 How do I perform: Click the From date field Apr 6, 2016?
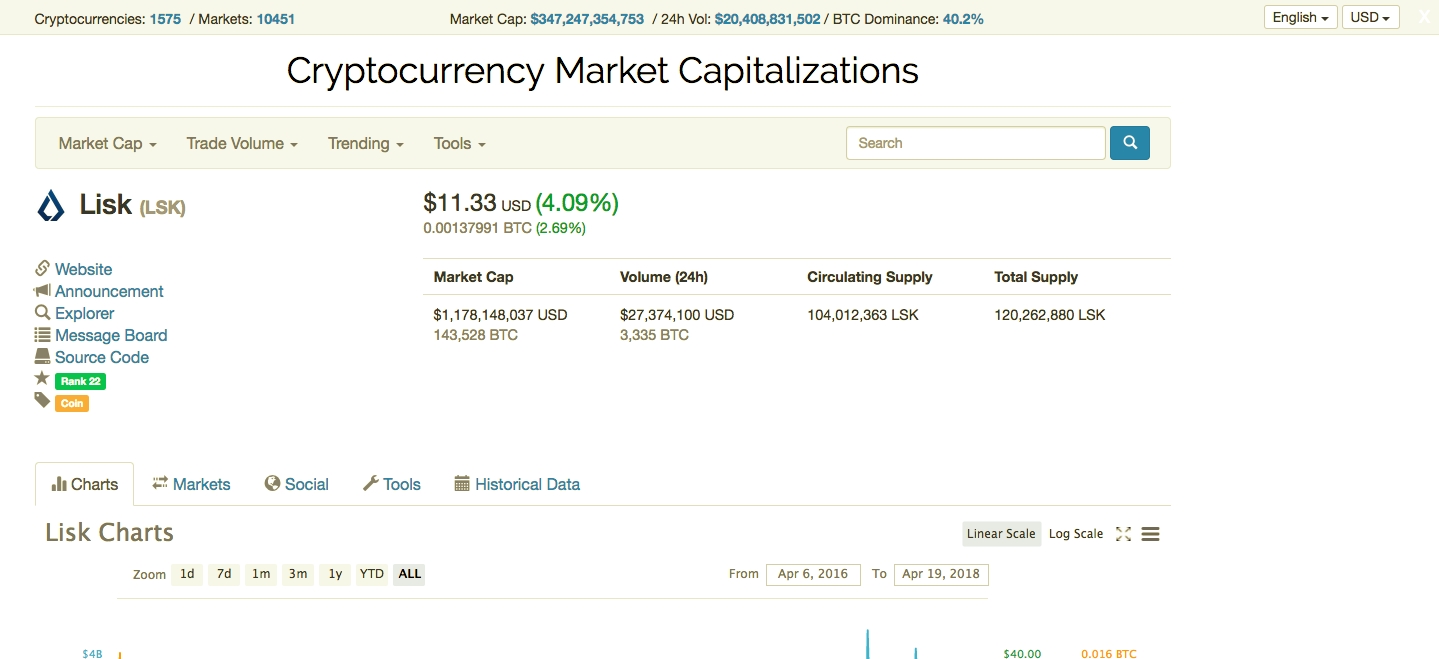tap(813, 574)
